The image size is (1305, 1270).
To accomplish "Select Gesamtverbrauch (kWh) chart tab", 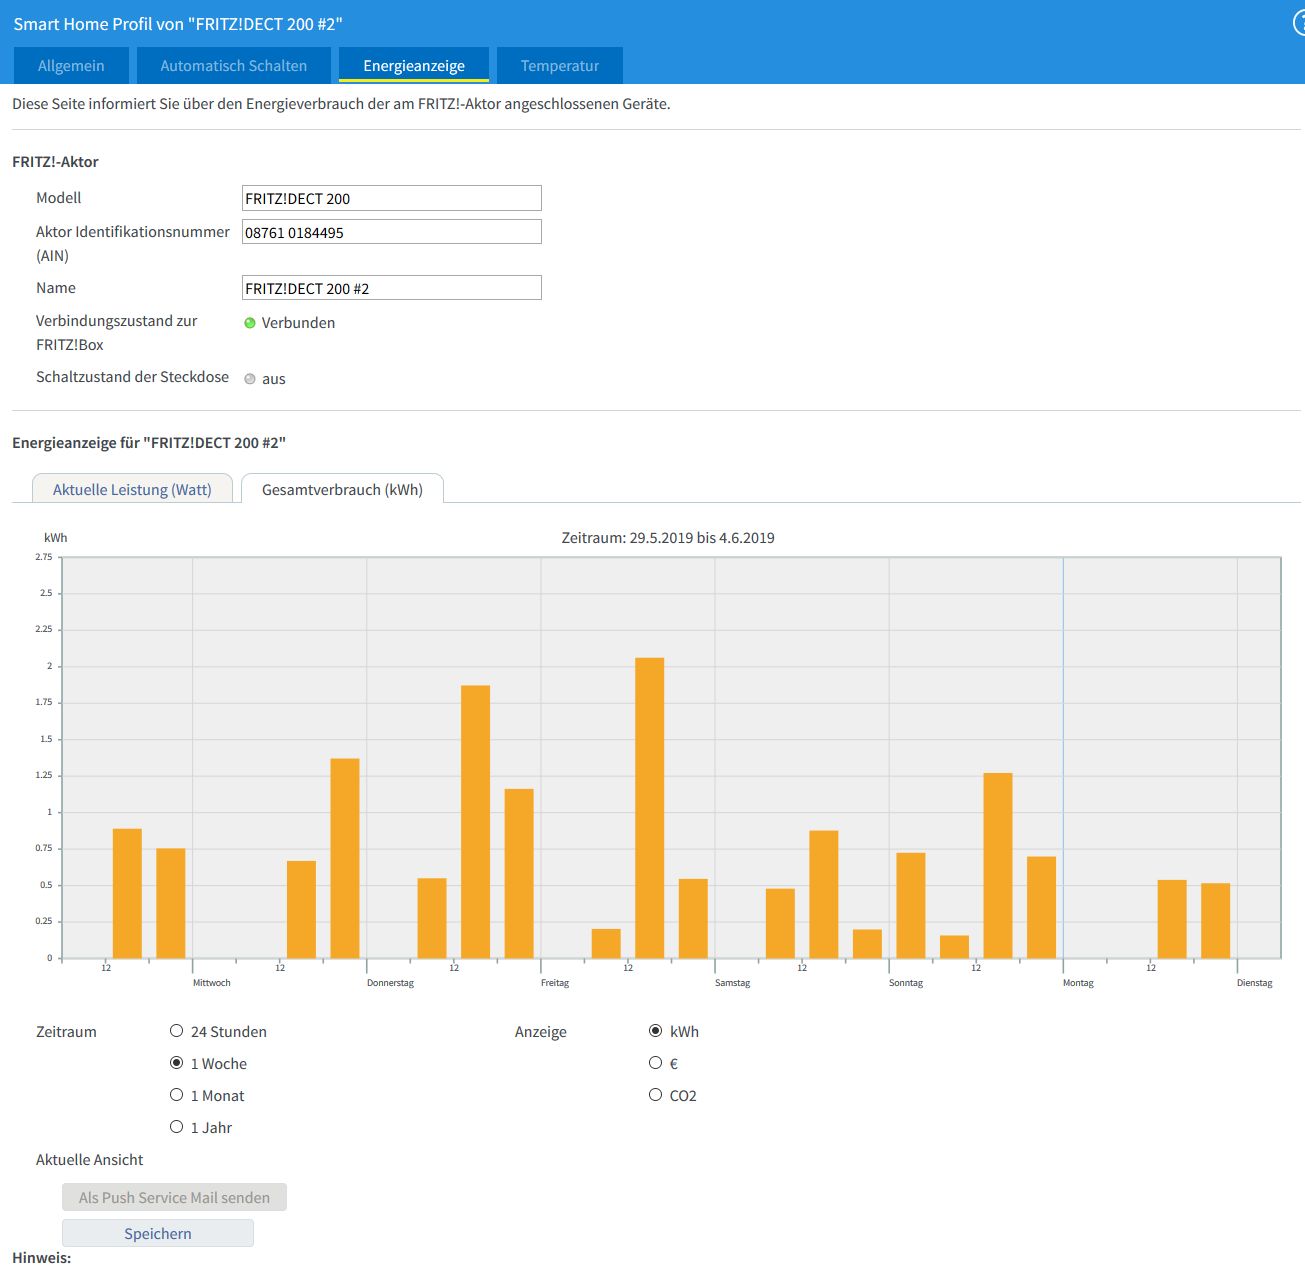I will (342, 489).
